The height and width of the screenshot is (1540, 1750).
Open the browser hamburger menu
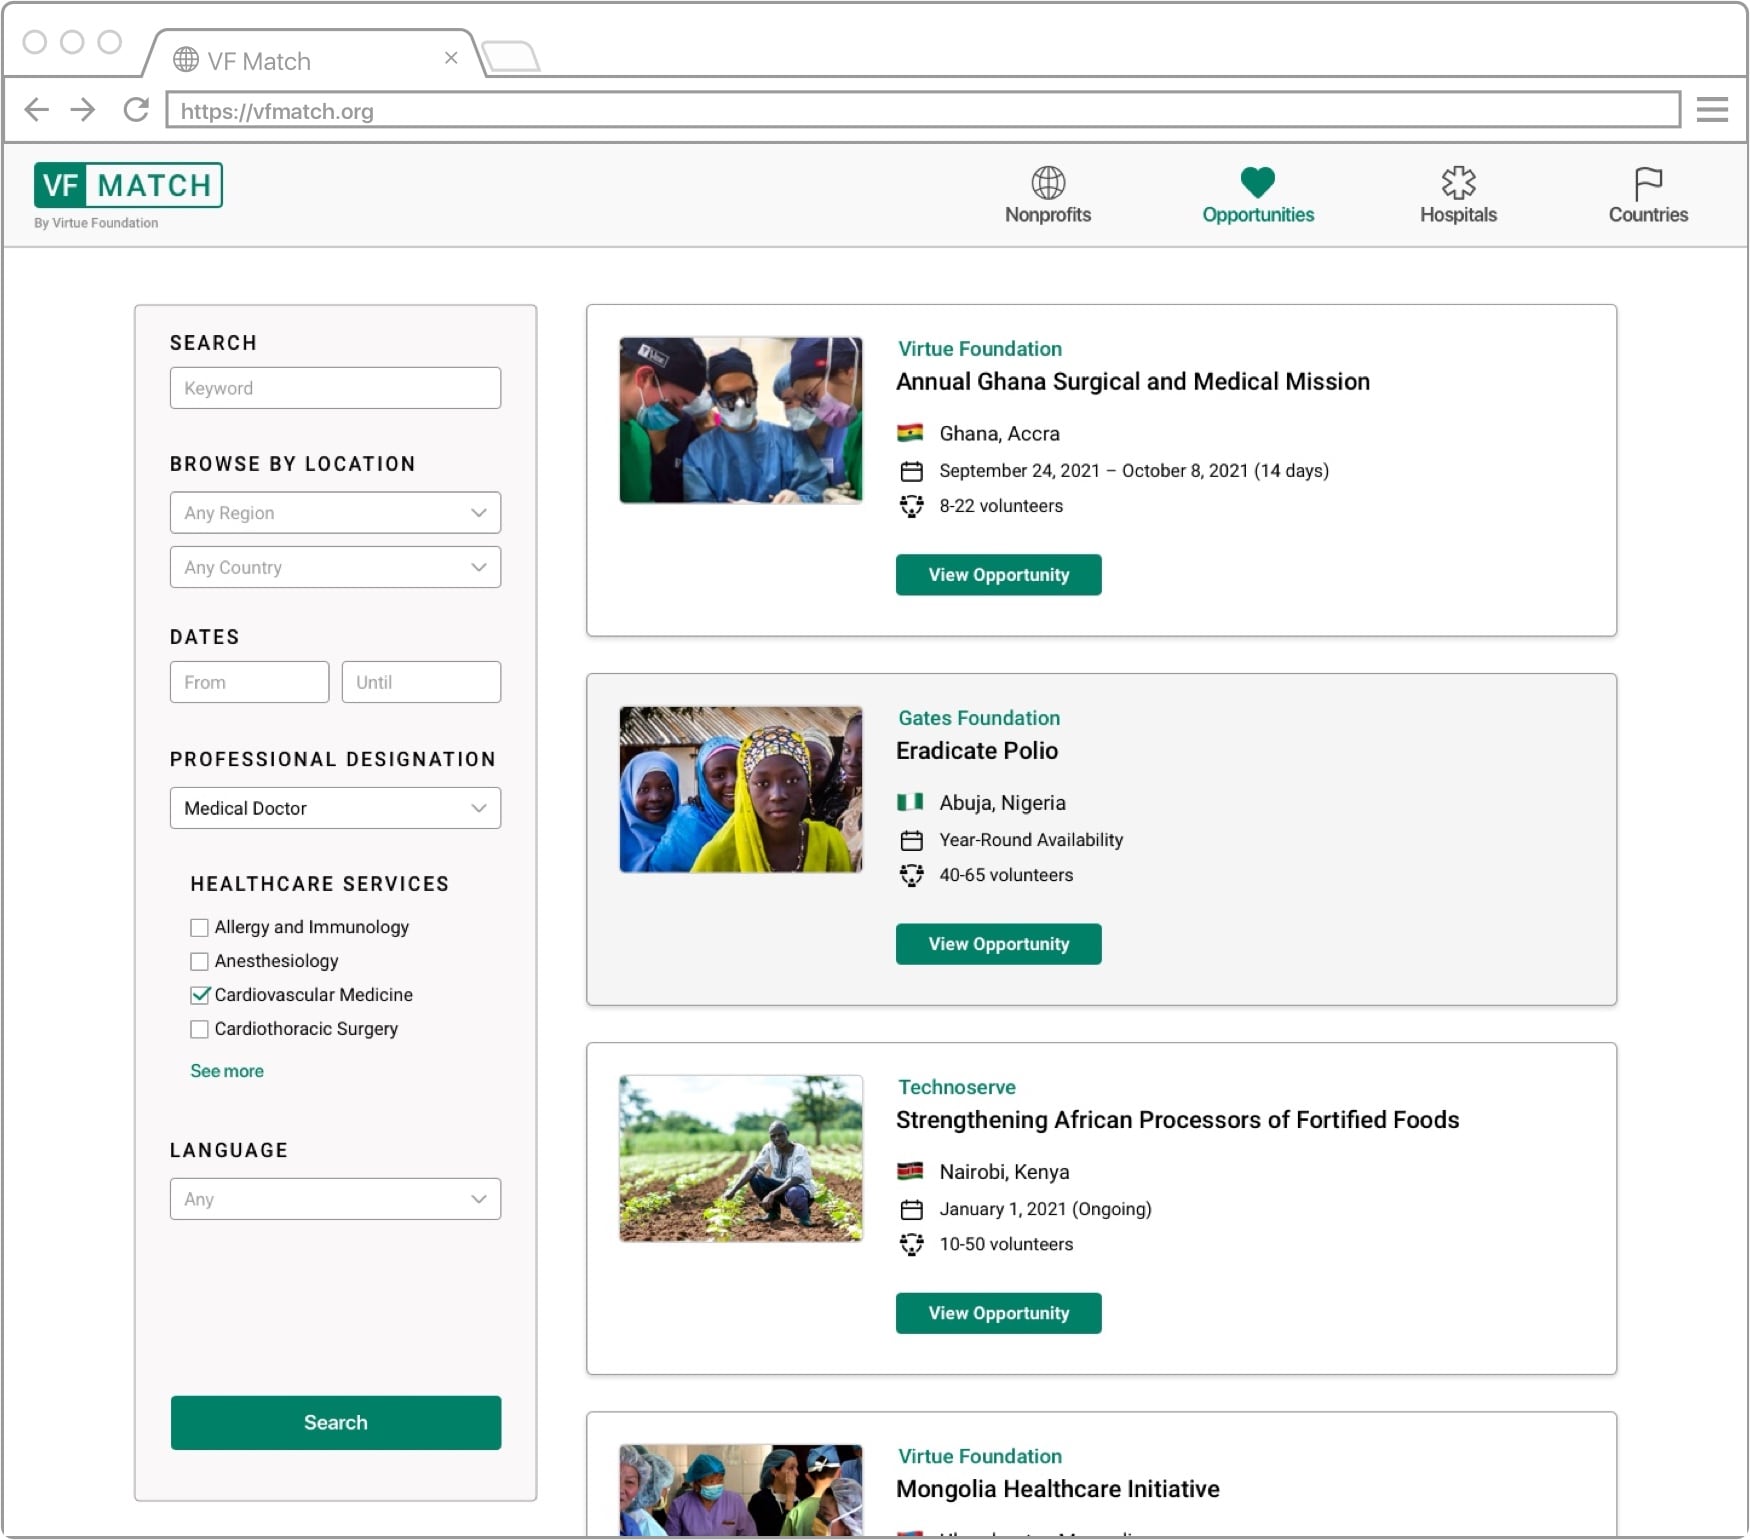pos(1712,109)
